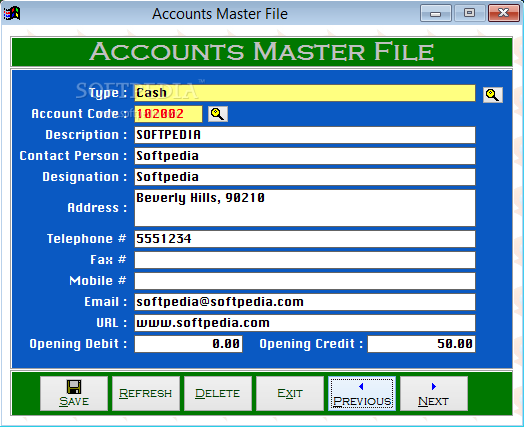524x427 pixels.
Task: Edit the Contact Person field
Action: [305, 156]
